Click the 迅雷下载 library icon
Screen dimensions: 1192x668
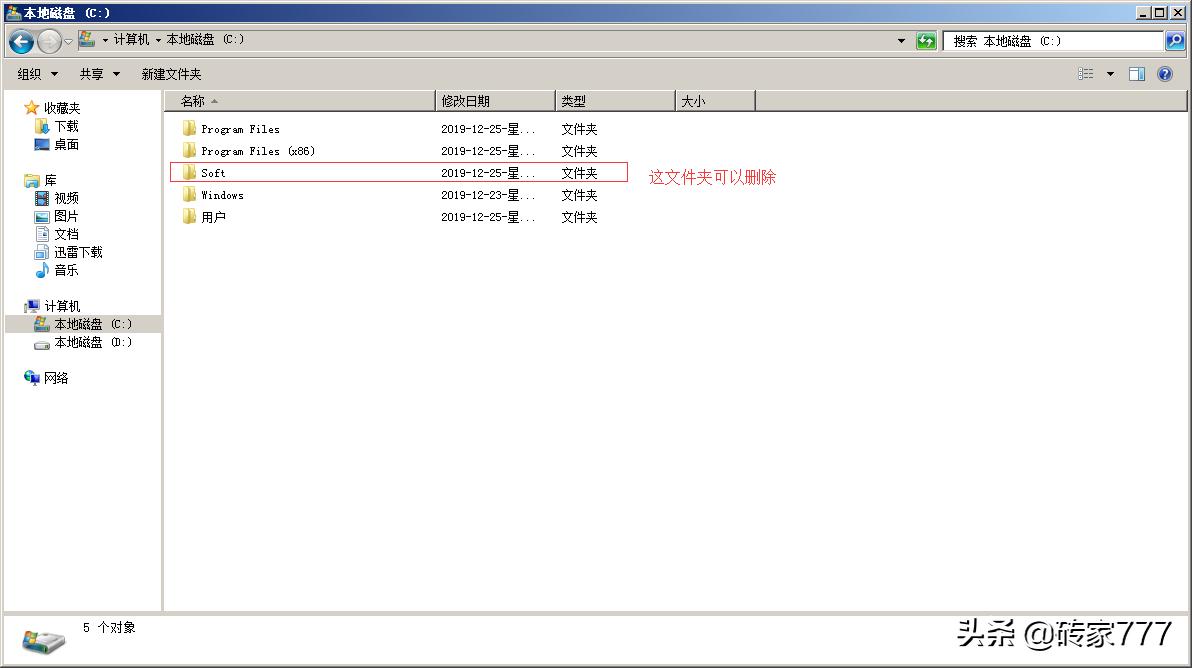tap(42, 252)
